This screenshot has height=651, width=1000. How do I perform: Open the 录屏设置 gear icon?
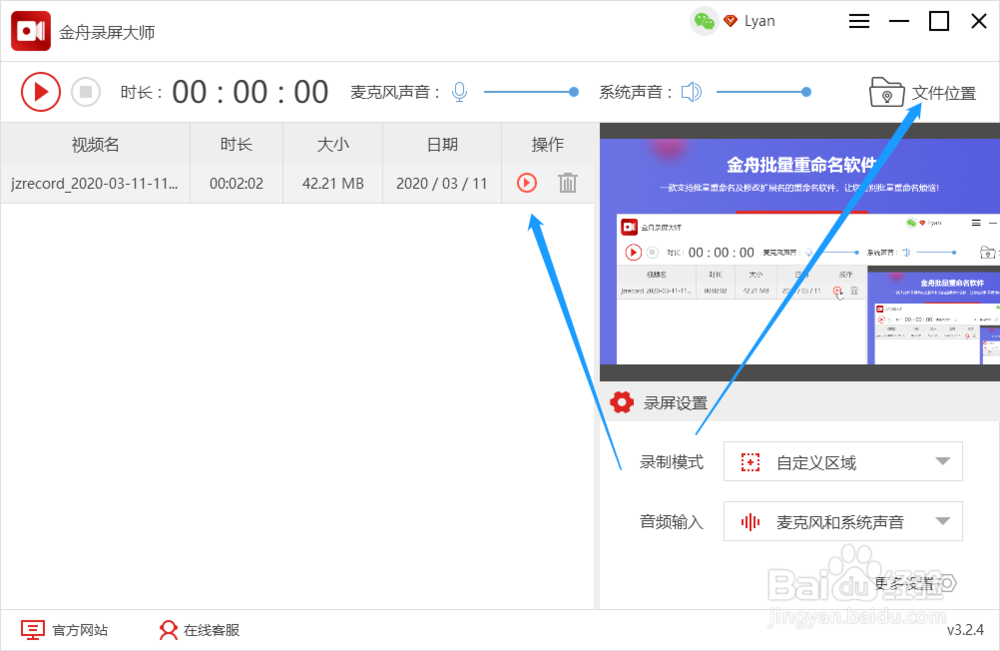coord(622,402)
